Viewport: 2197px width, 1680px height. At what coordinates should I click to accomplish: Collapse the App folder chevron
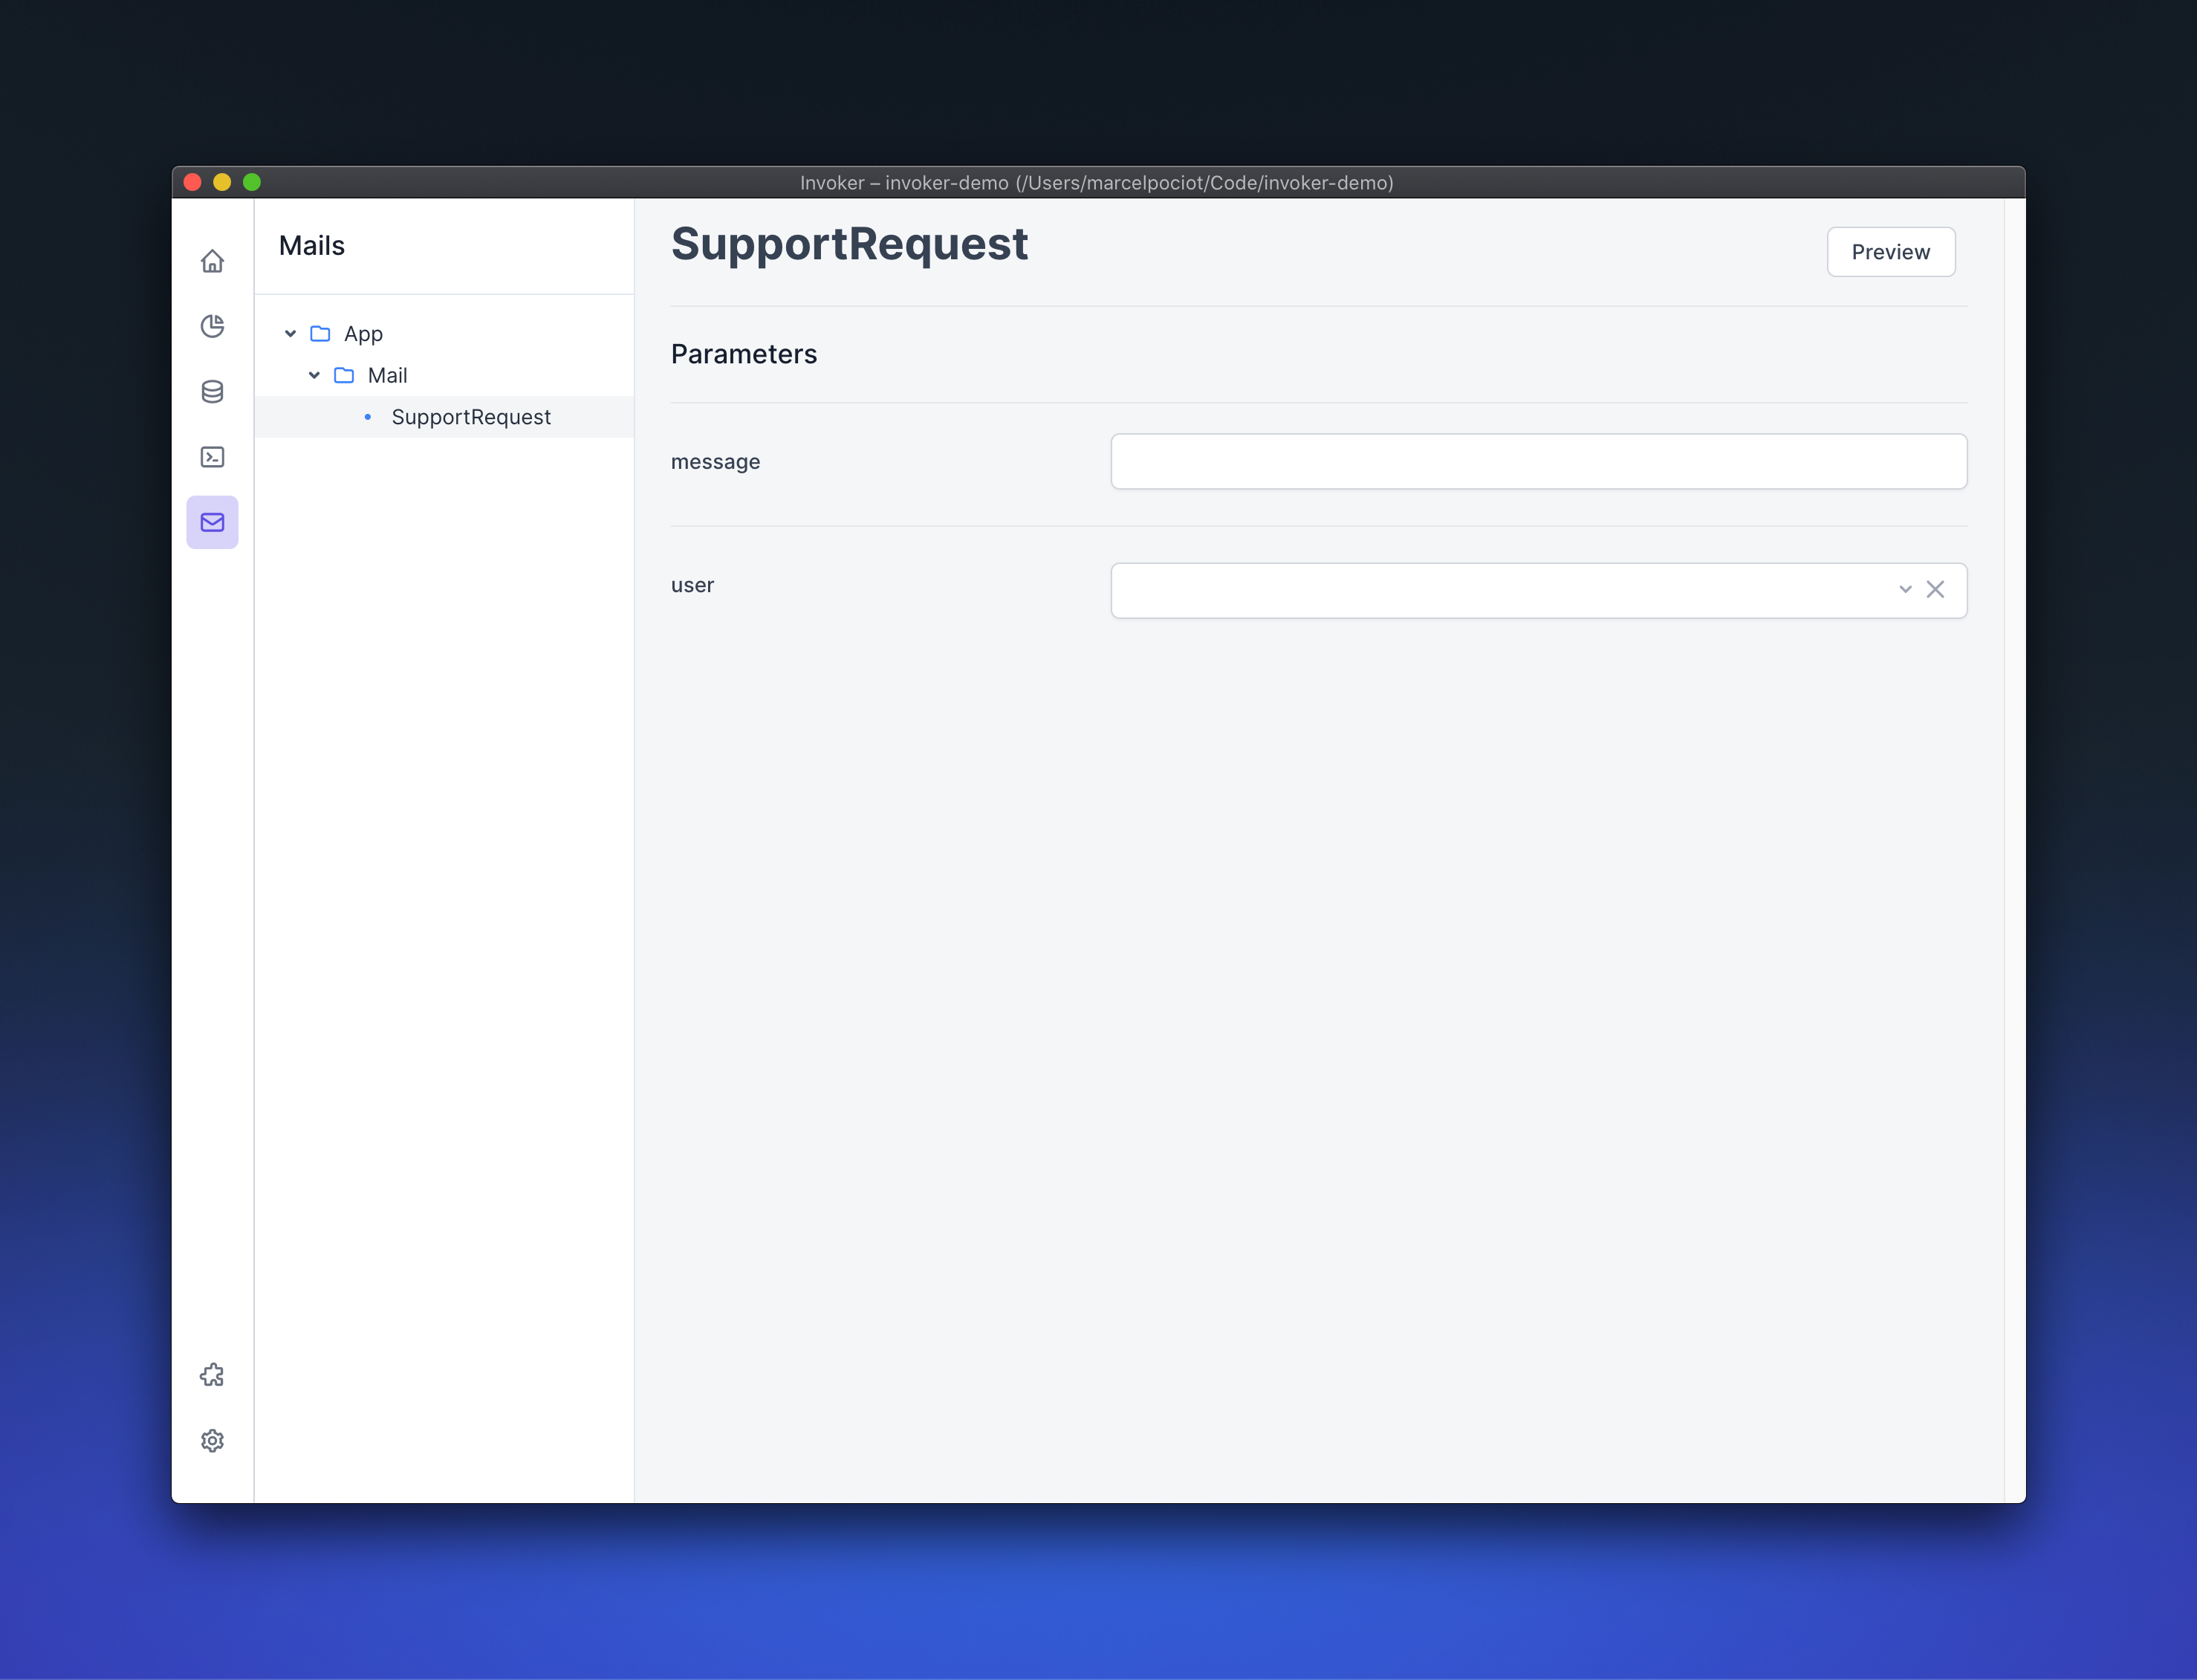click(290, 333)
